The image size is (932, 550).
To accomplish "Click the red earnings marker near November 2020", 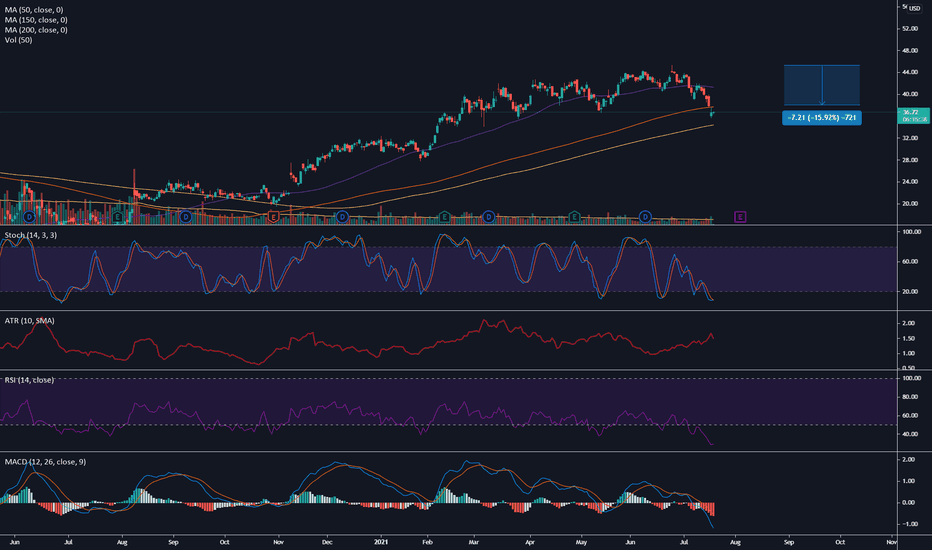I will (x=273, y=217).
